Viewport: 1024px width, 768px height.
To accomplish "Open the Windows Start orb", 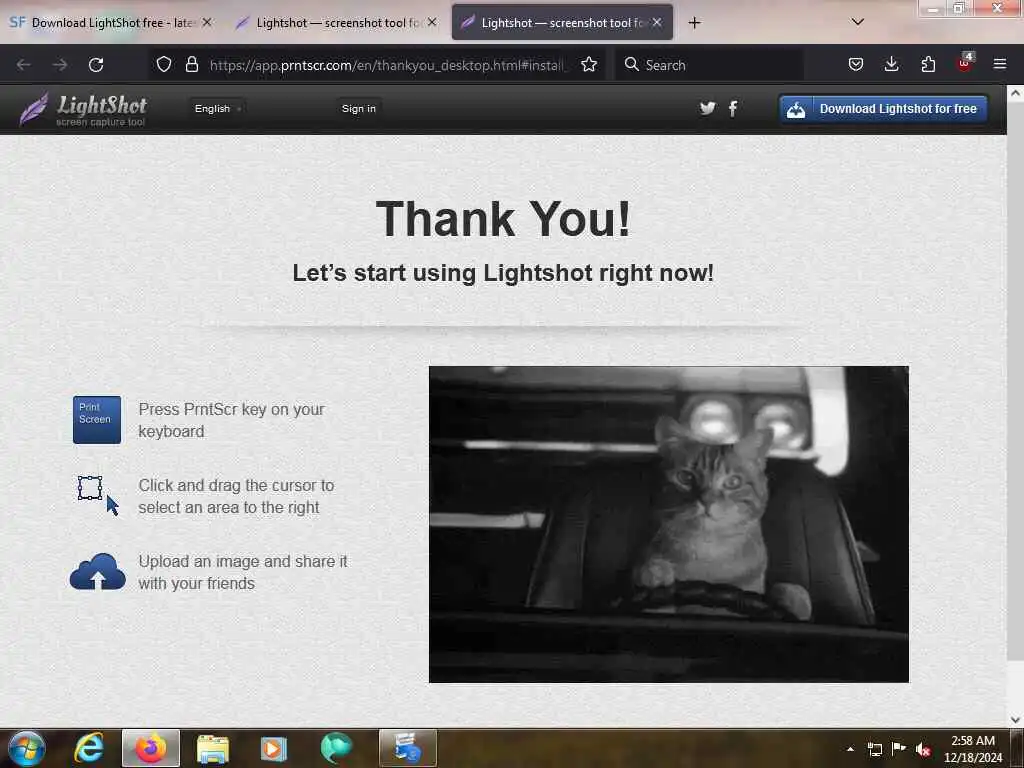I will 27,748.
